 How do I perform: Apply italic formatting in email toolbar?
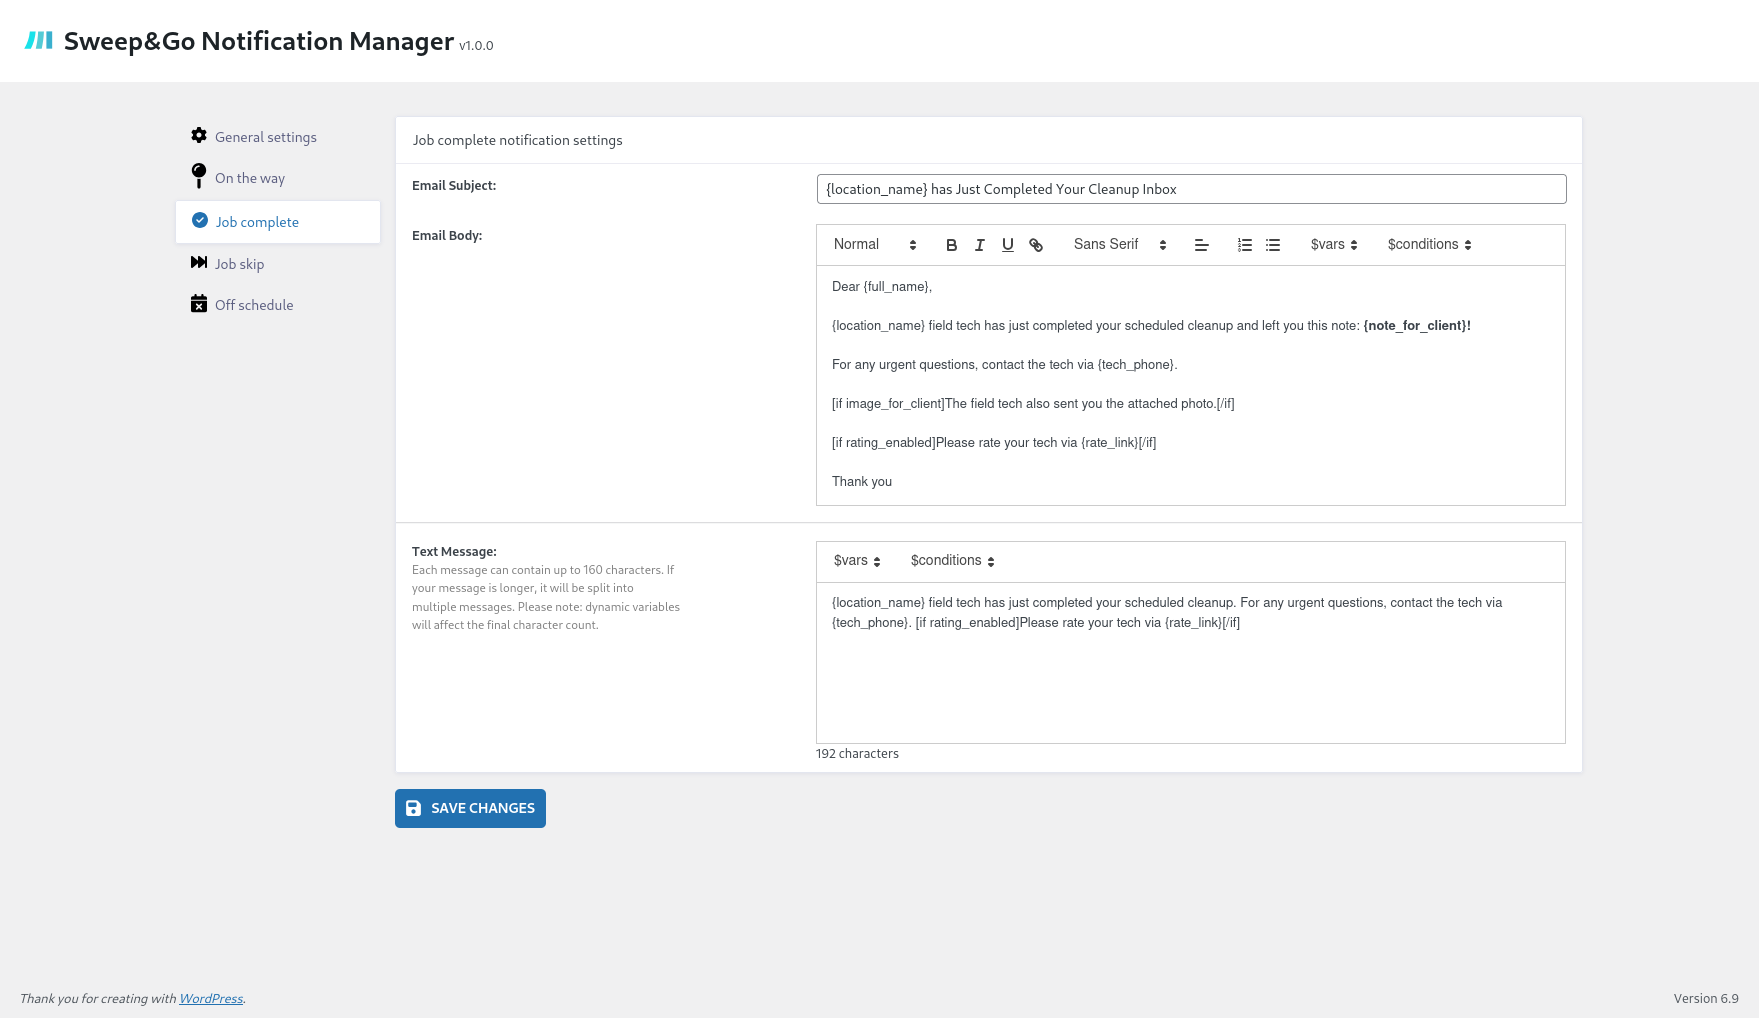click(x=979, y=245)
